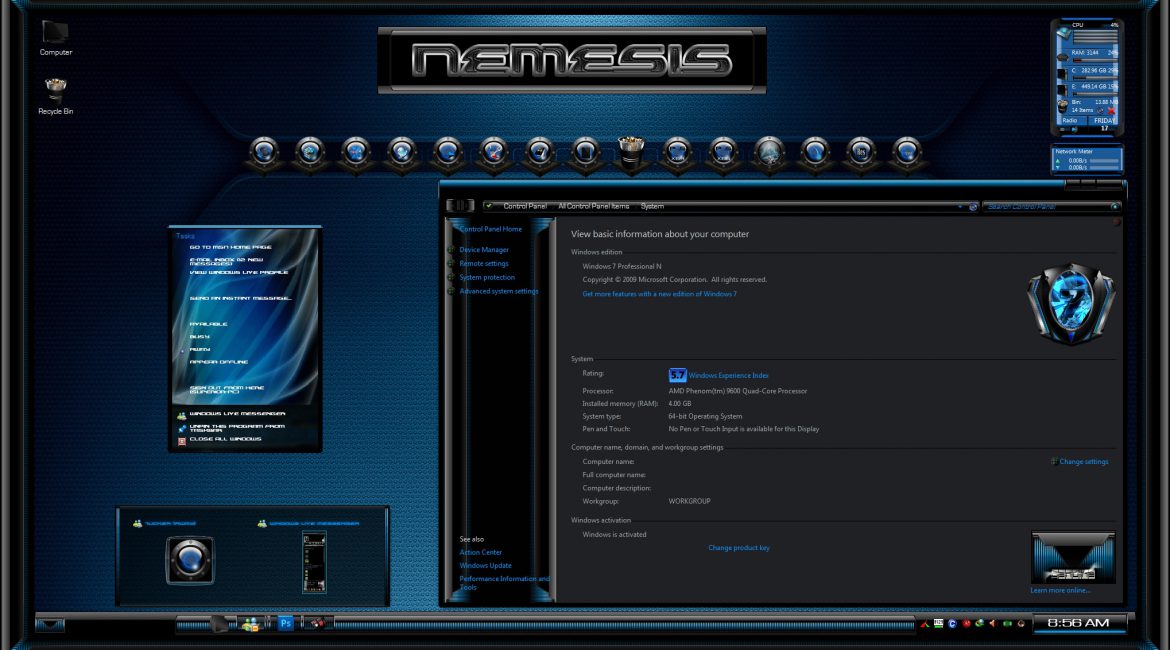This screenshot has width=1170, height=650.
Task: Open Remote settings
Action: [x=484, y=263]
